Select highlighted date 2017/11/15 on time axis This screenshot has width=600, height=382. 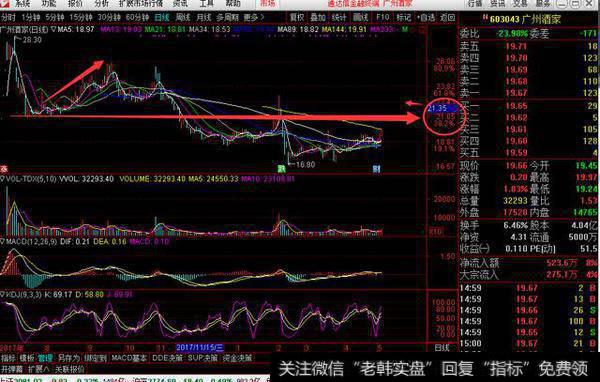coord(199,348)
